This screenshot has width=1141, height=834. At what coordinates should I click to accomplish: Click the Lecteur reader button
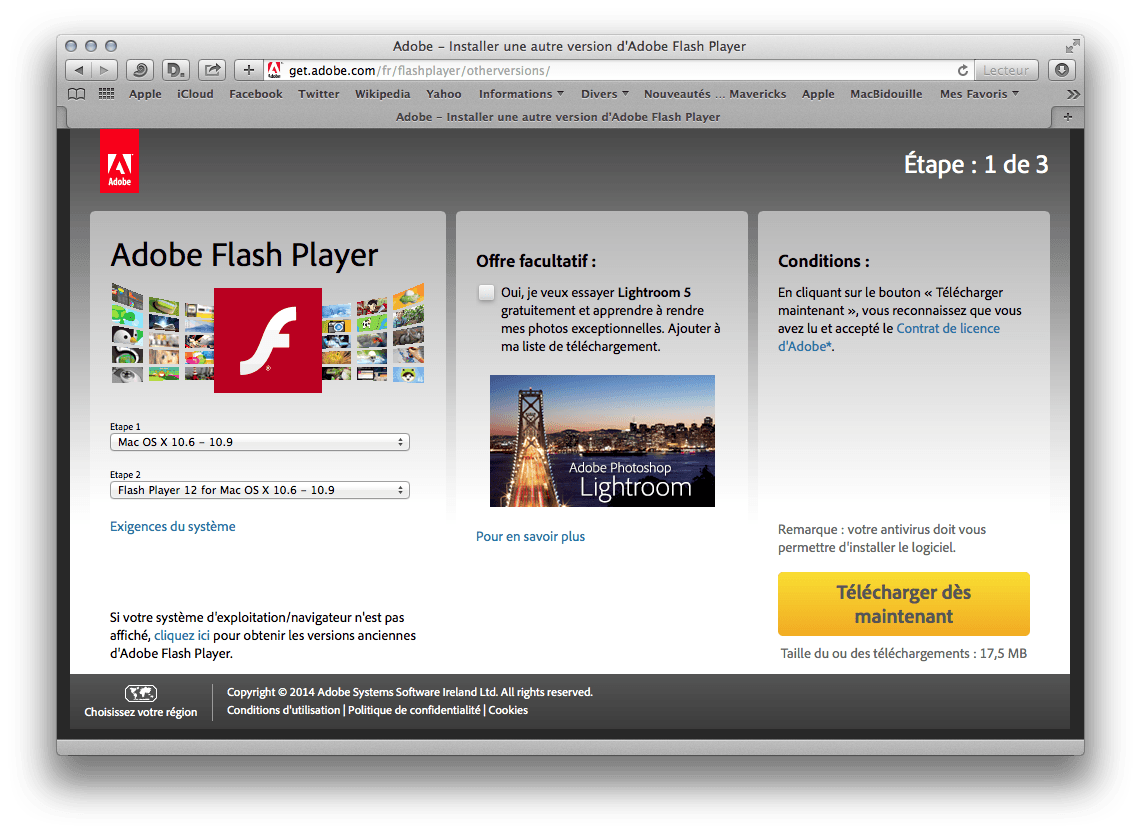(x=1006, y=70)
